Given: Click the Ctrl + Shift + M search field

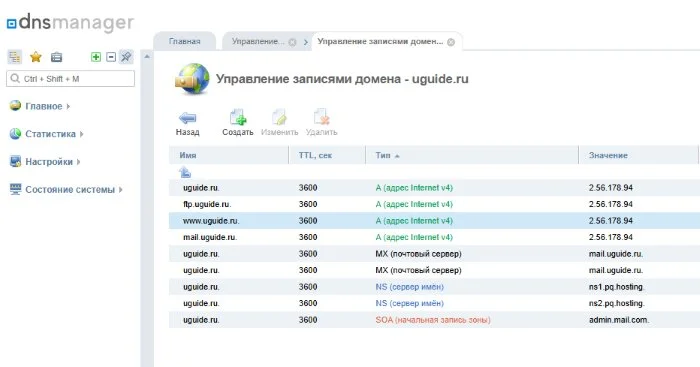Looking at the screenshot, I should tap(71, 79).
